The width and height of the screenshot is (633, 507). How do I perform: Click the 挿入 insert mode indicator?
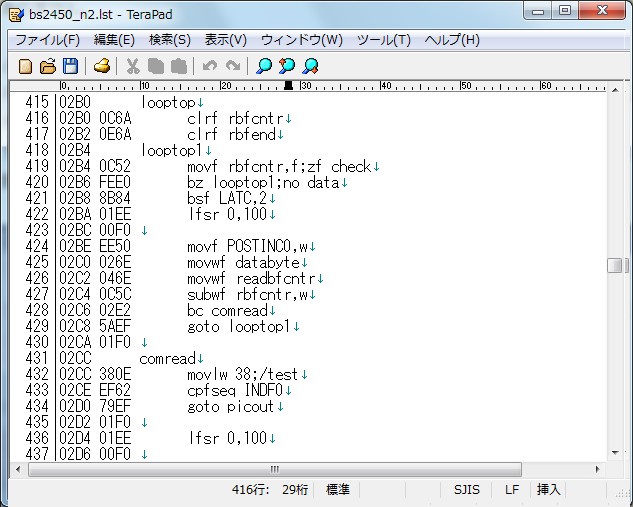pos(548,490)
